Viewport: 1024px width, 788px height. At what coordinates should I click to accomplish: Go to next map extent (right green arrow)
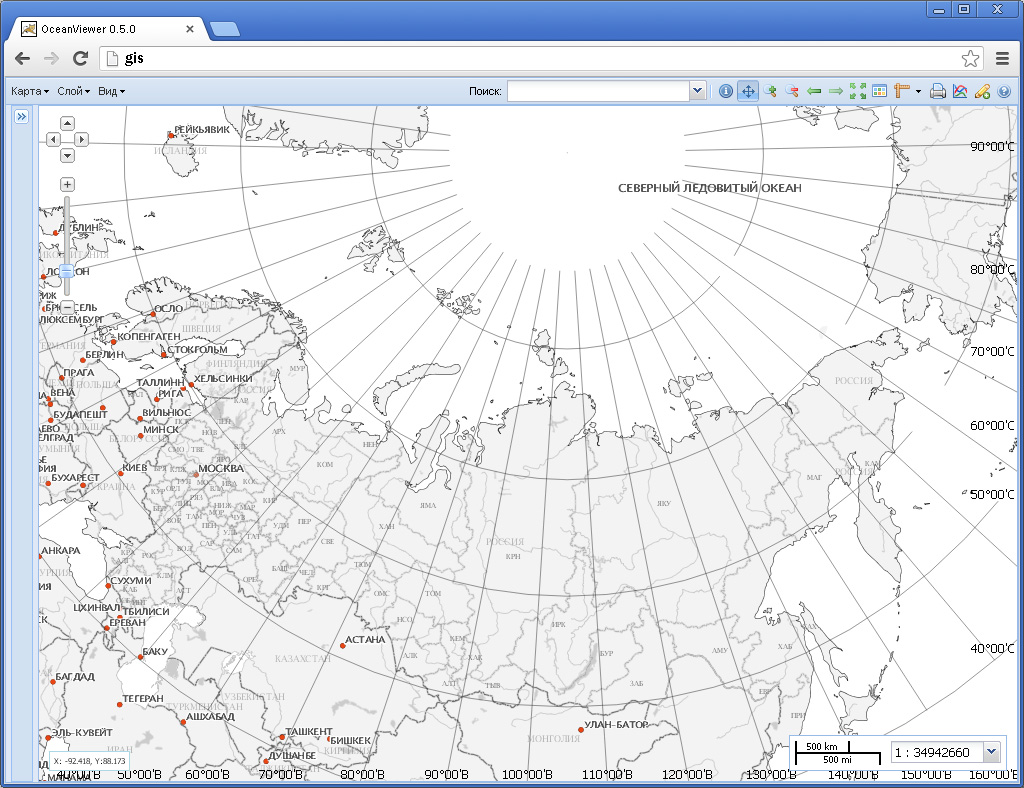[836, 91]
